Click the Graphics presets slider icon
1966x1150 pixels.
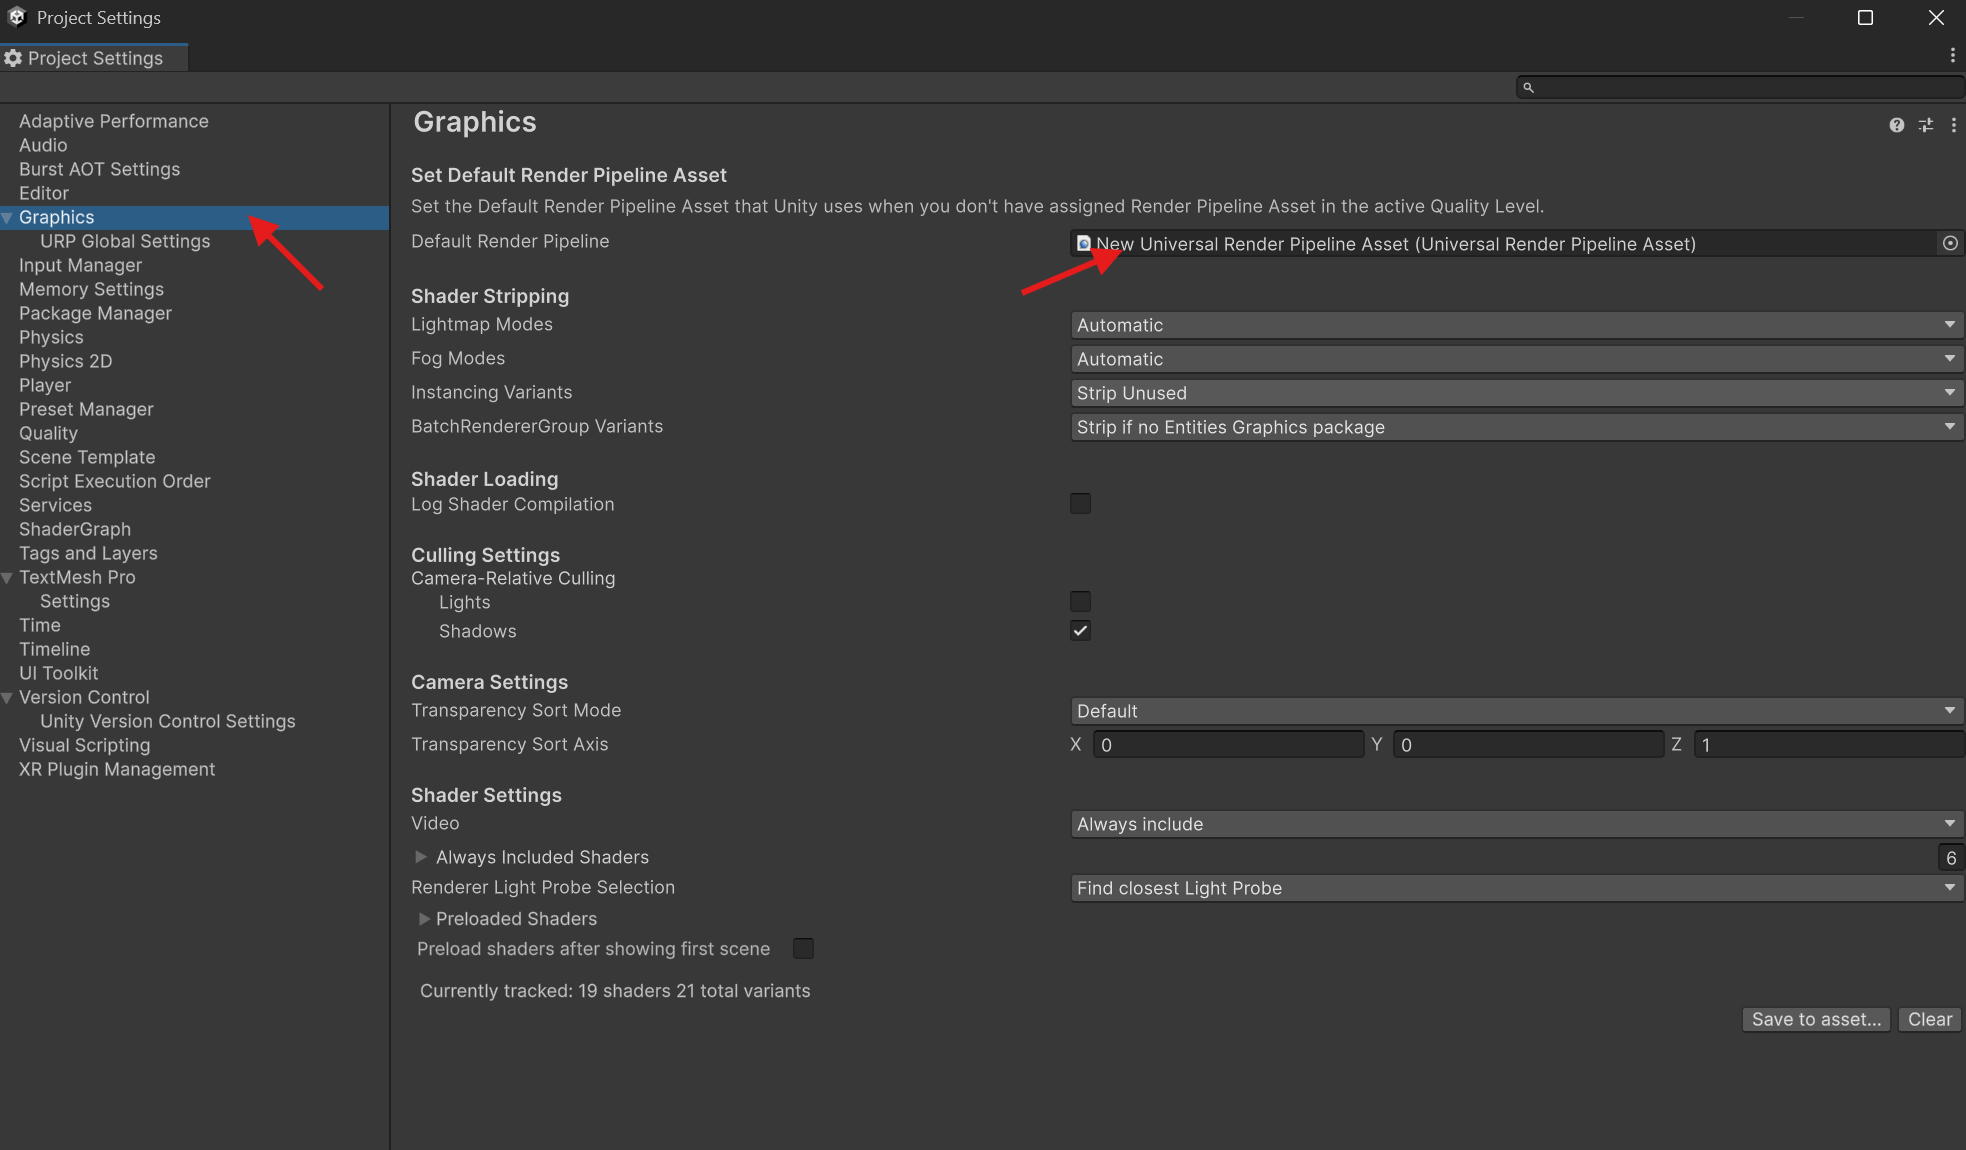(x=1926, y=125)
